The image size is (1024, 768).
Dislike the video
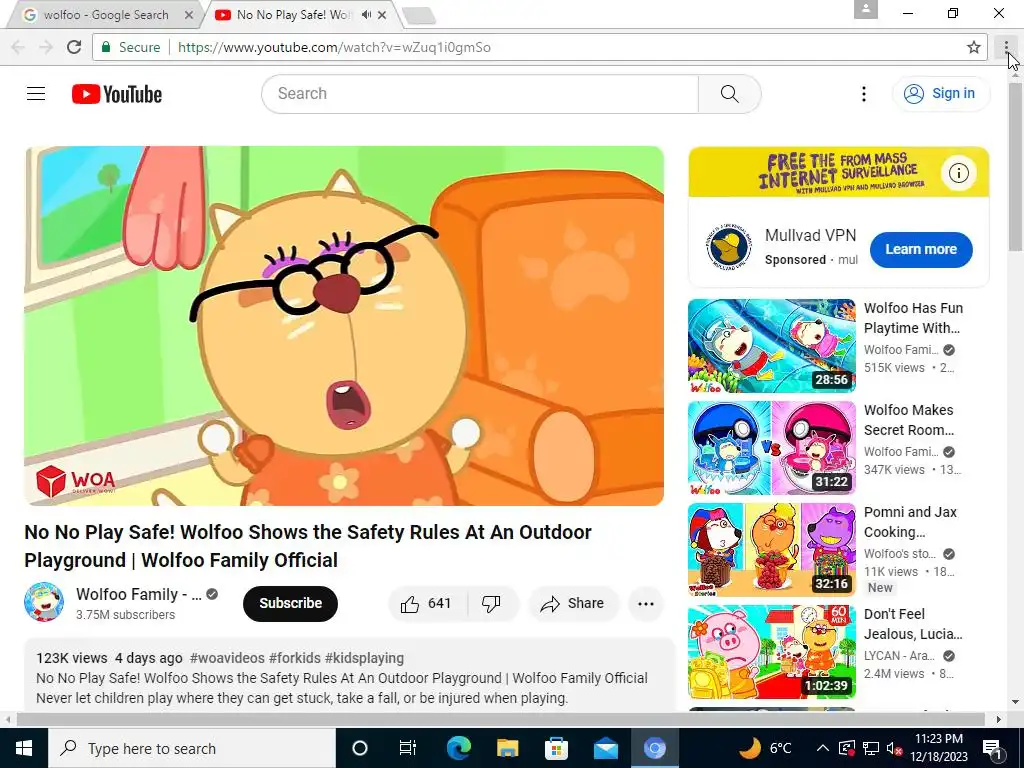pos(492,603)
